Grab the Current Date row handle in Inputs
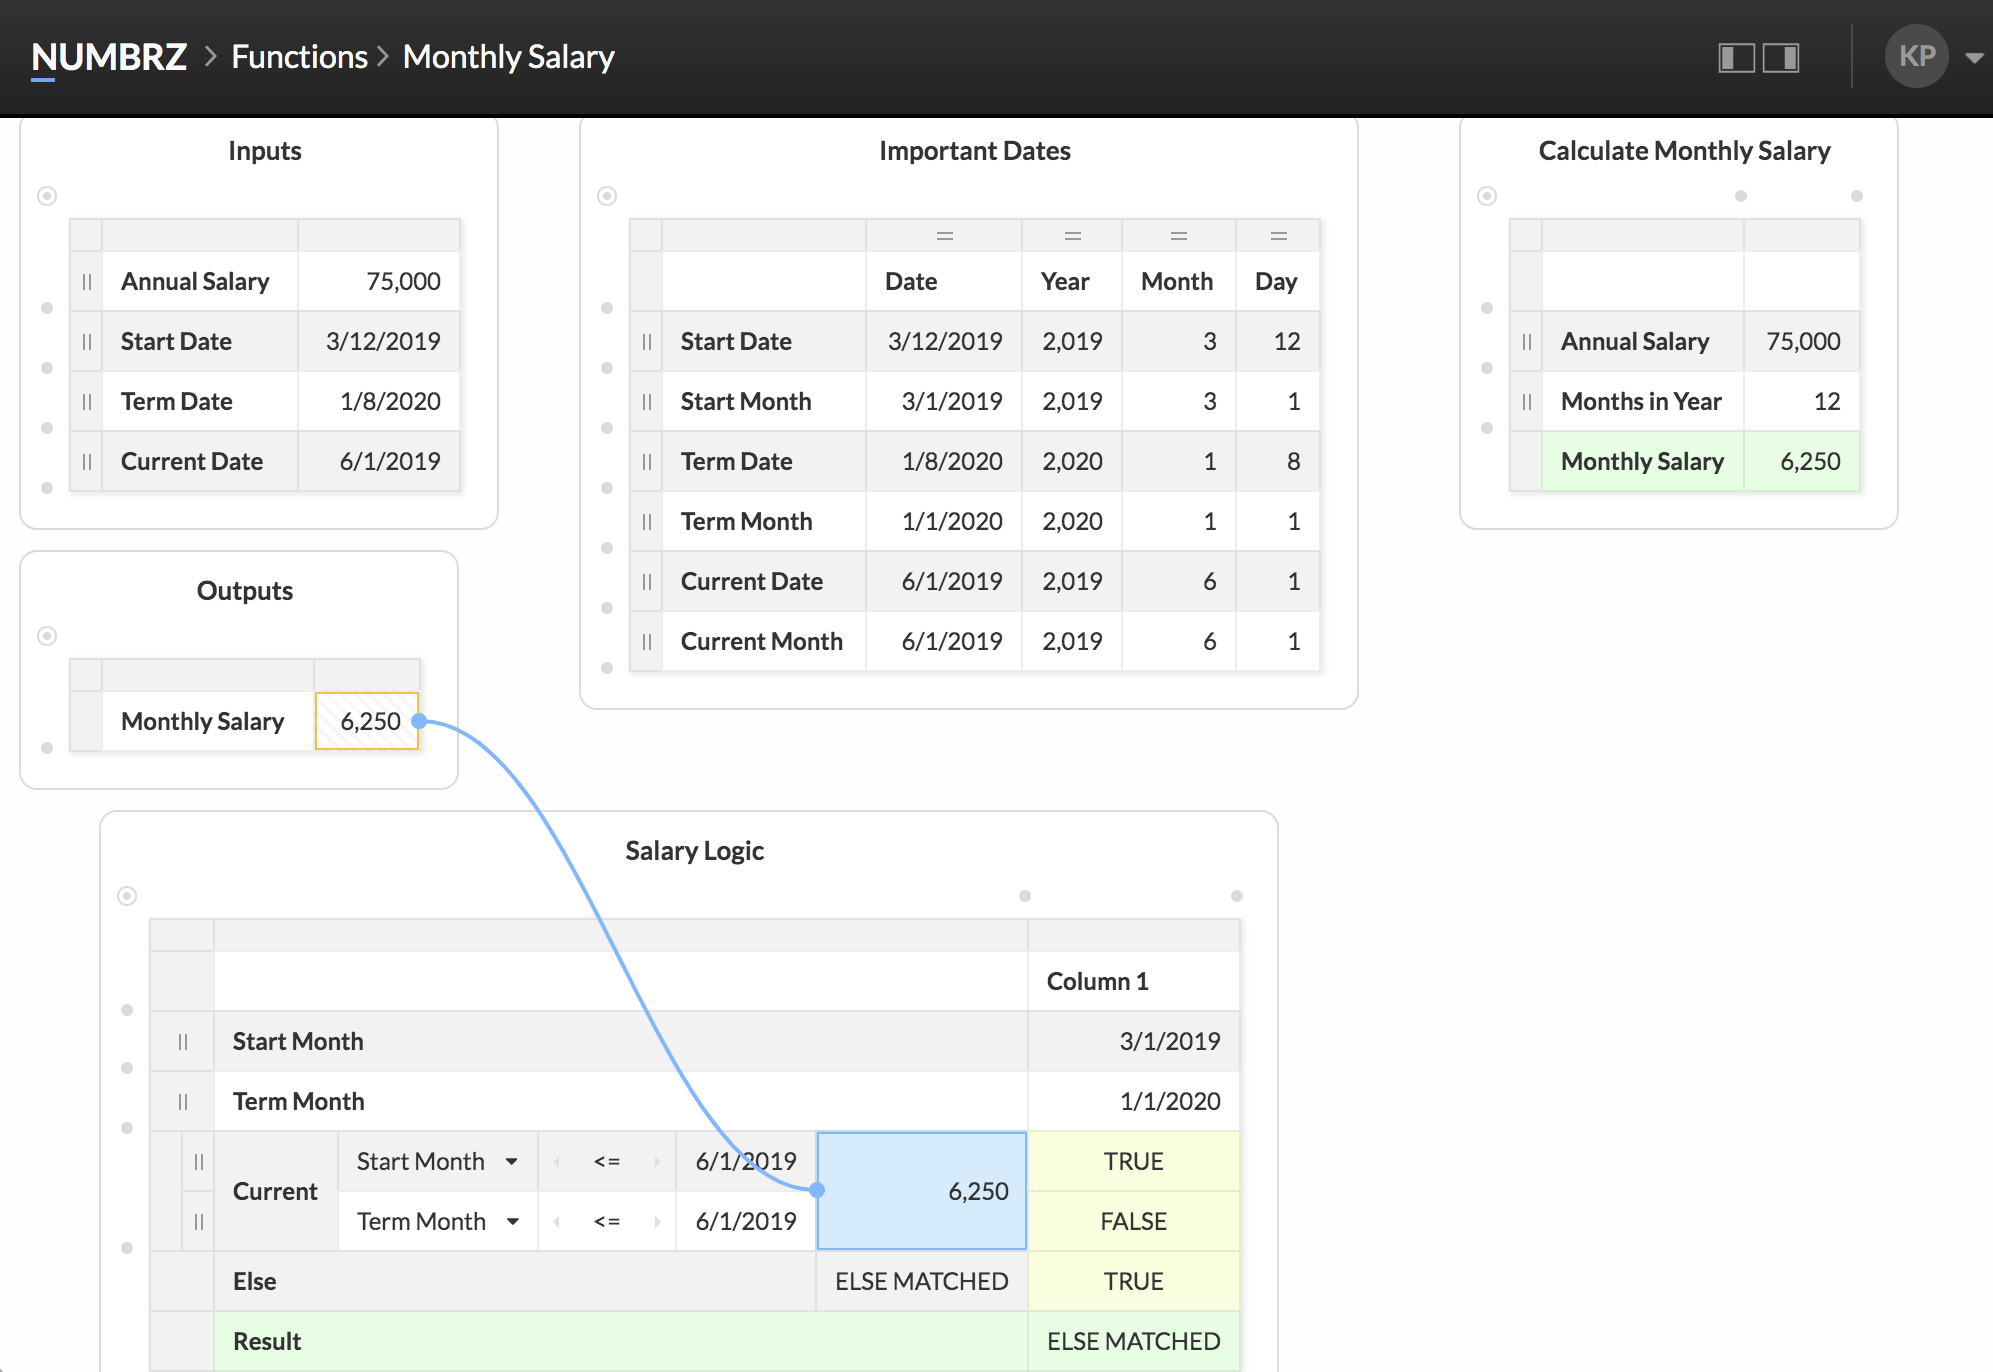 coord(87,461)
